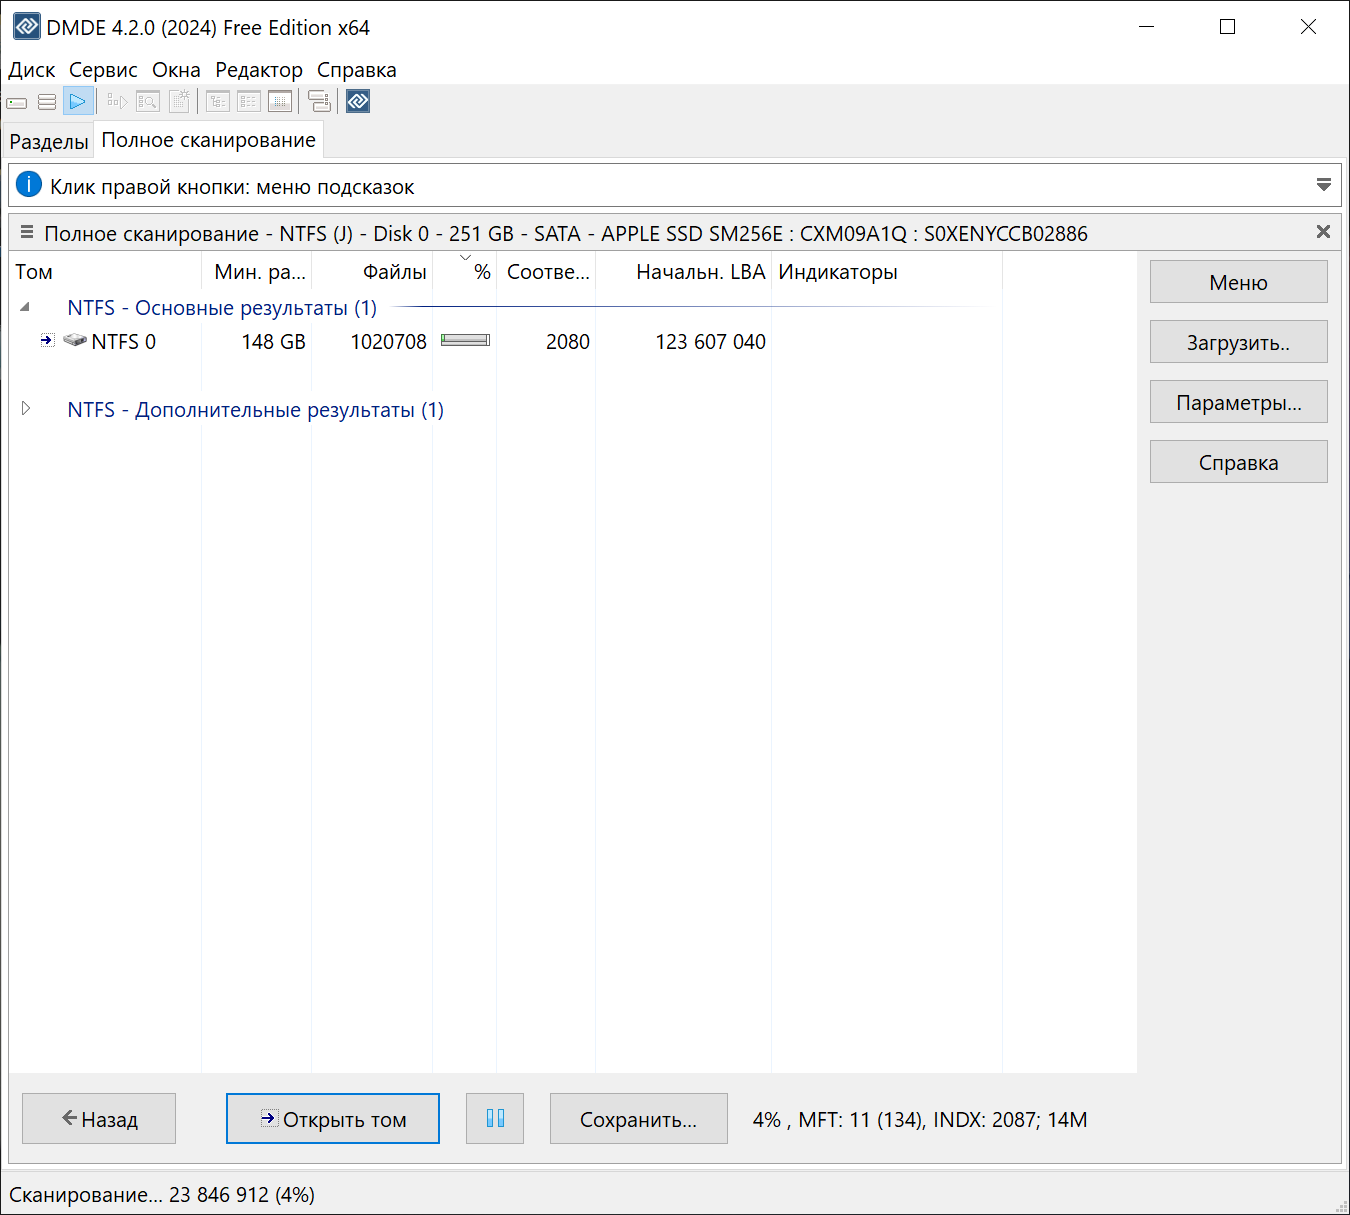Click the NTFS 0 percent progress bar
Viewport: 1350px width, 1215px height.
(x=465, y=341)
